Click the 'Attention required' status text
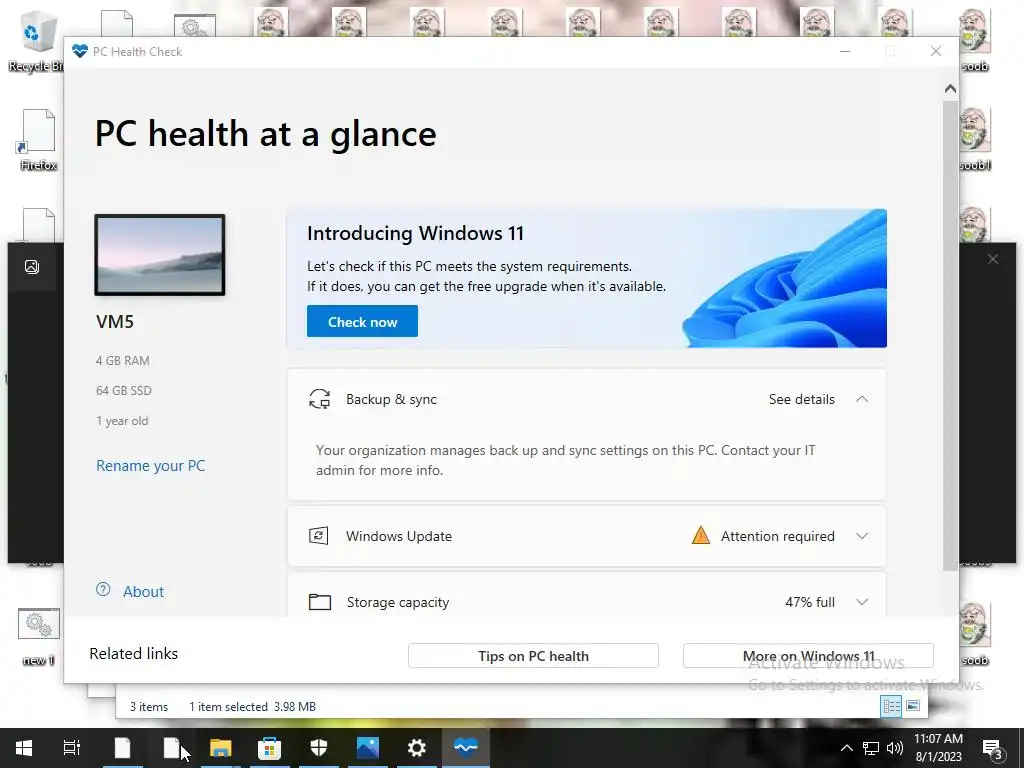Viewport: 1024px width, 768px height. tap(777, 536)
